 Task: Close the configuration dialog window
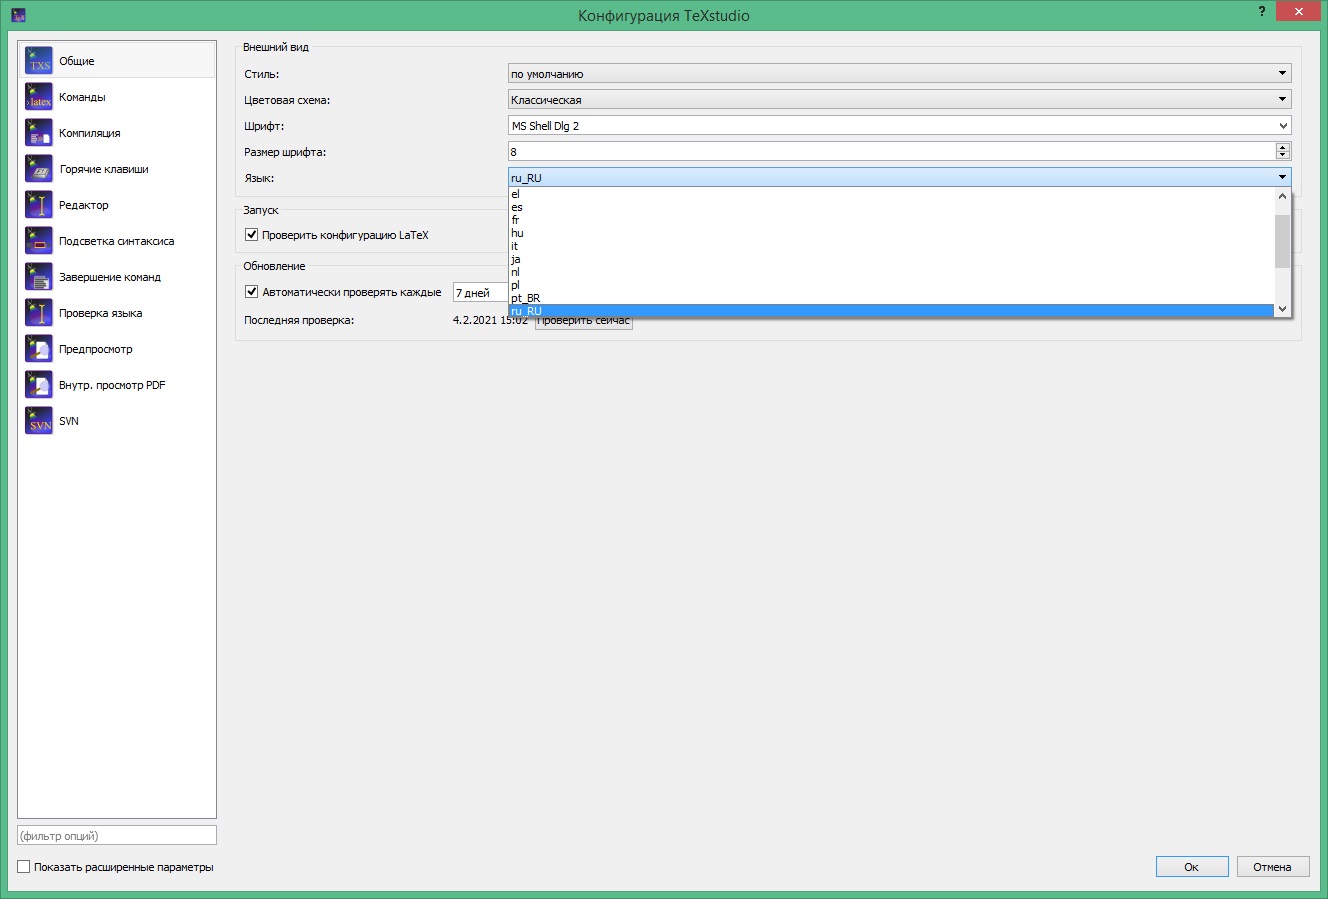(x=1298, y=12)
